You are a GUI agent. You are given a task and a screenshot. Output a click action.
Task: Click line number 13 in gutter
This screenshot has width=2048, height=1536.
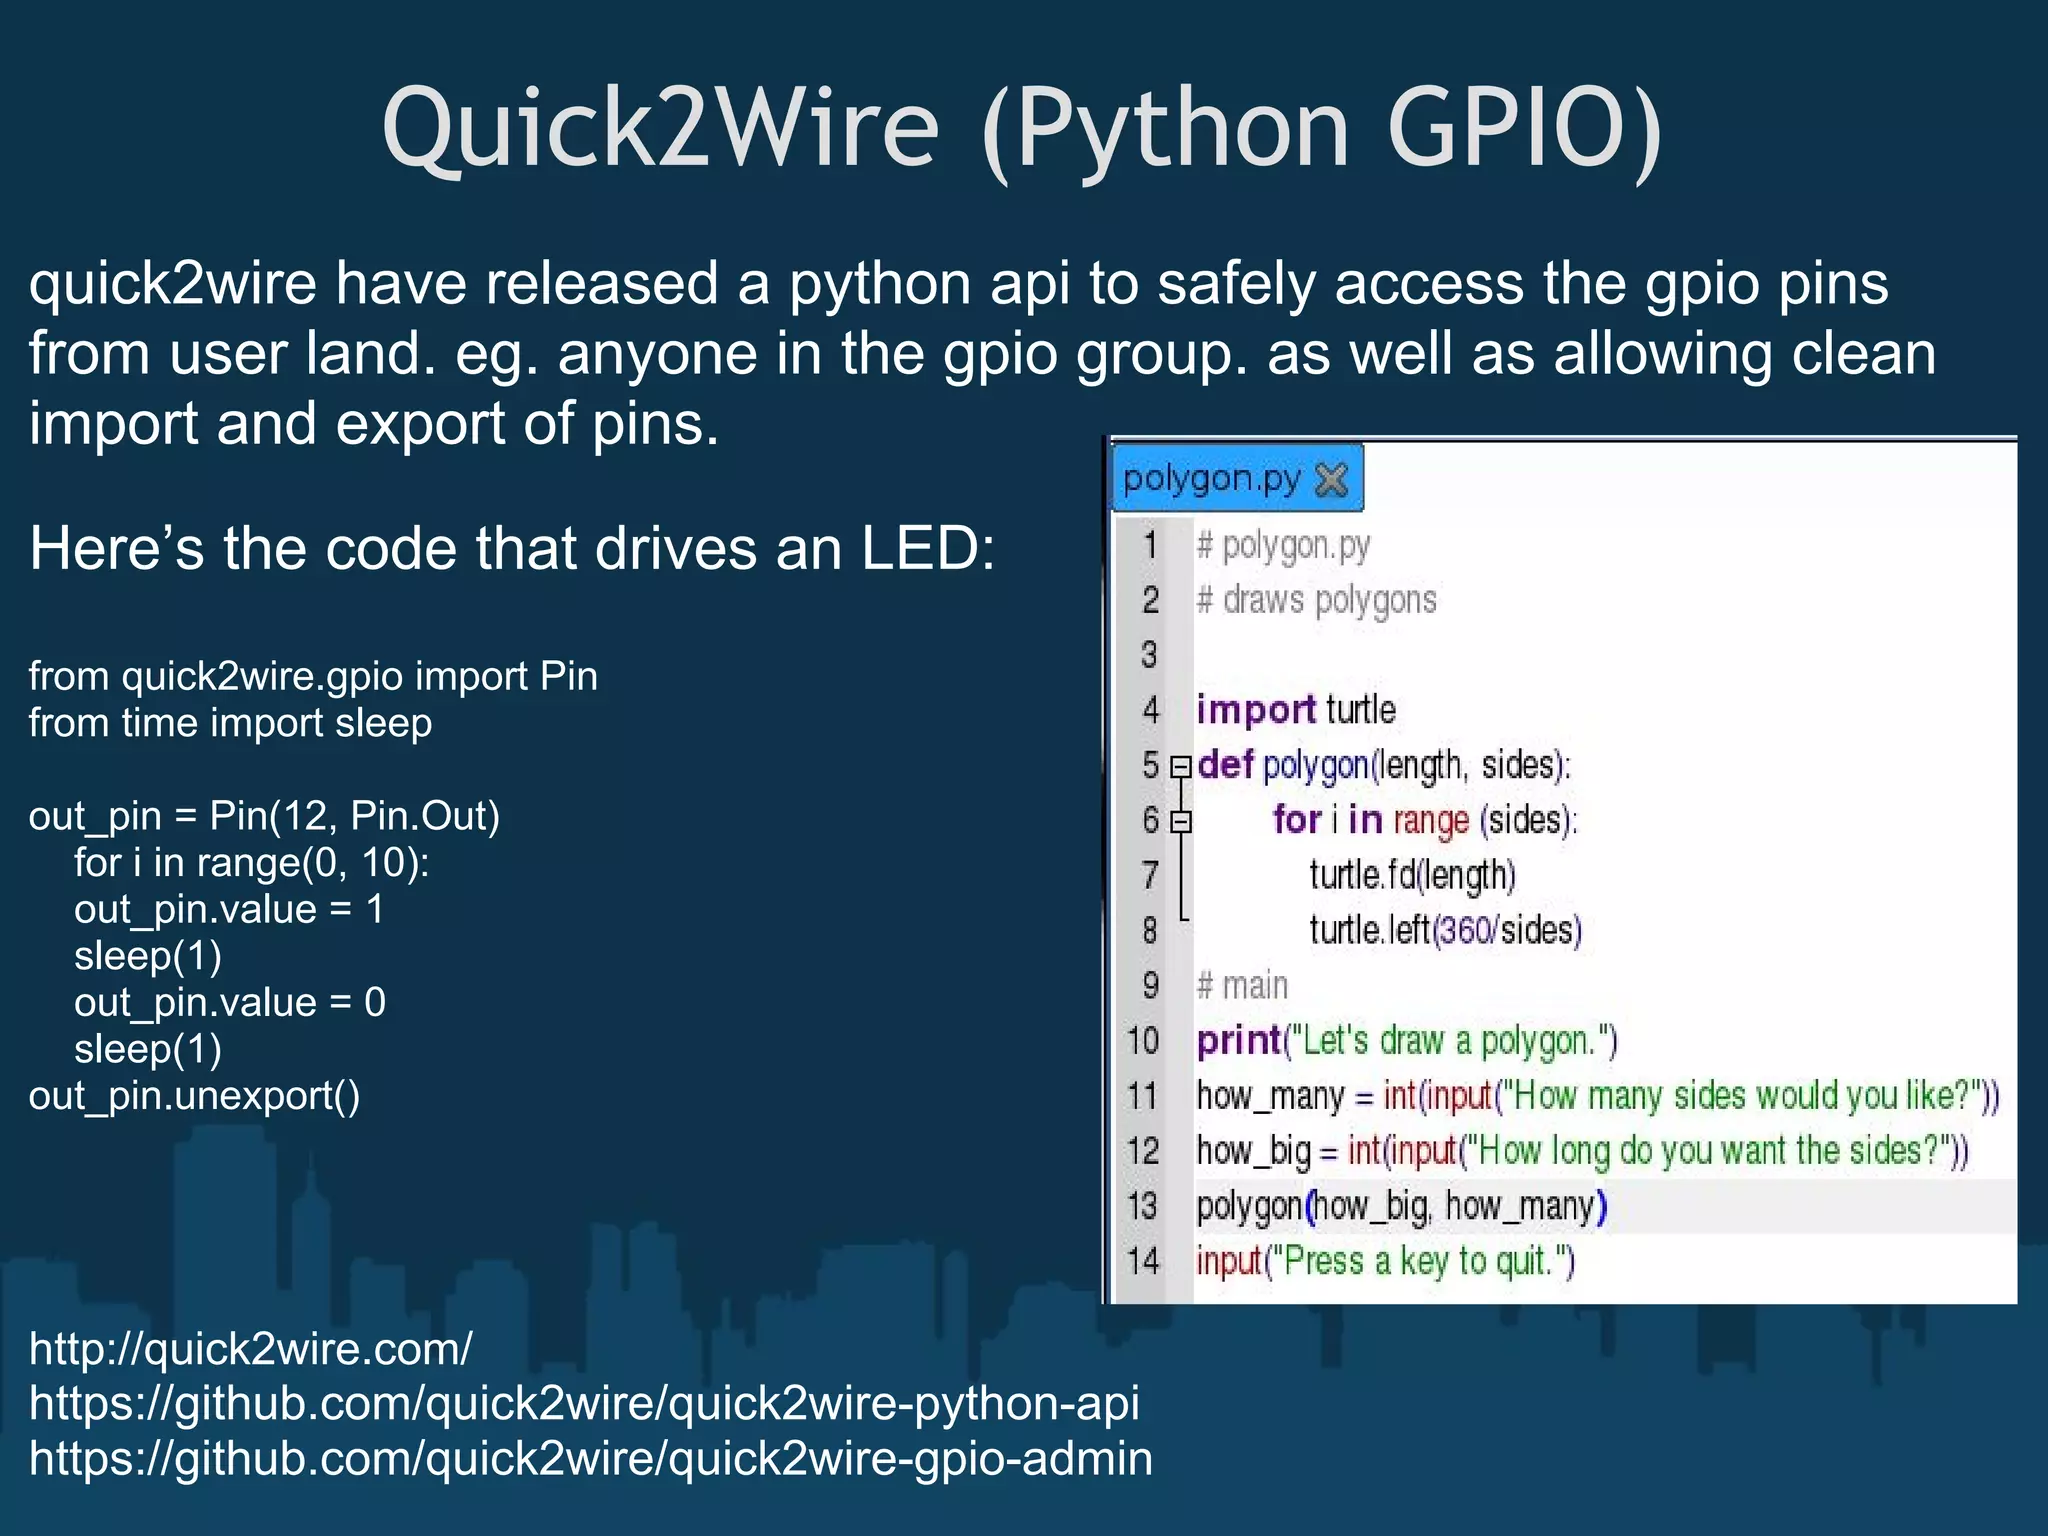1143,1206
